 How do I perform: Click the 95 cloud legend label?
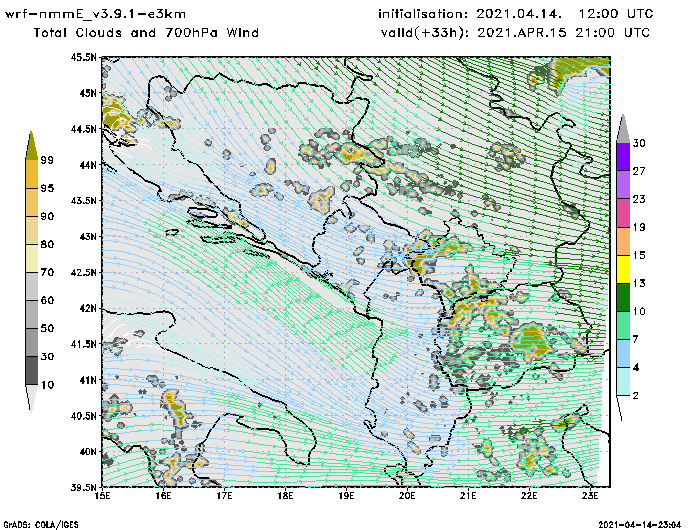click(47, 188)
